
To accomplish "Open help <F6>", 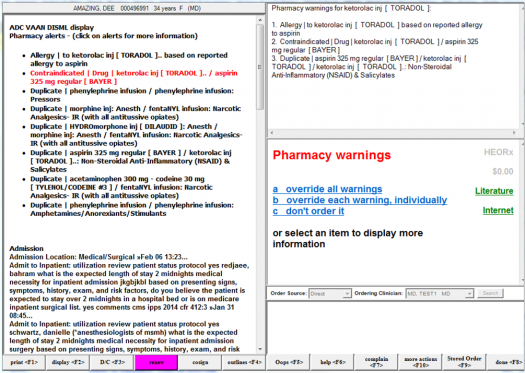I will point(332,362).
